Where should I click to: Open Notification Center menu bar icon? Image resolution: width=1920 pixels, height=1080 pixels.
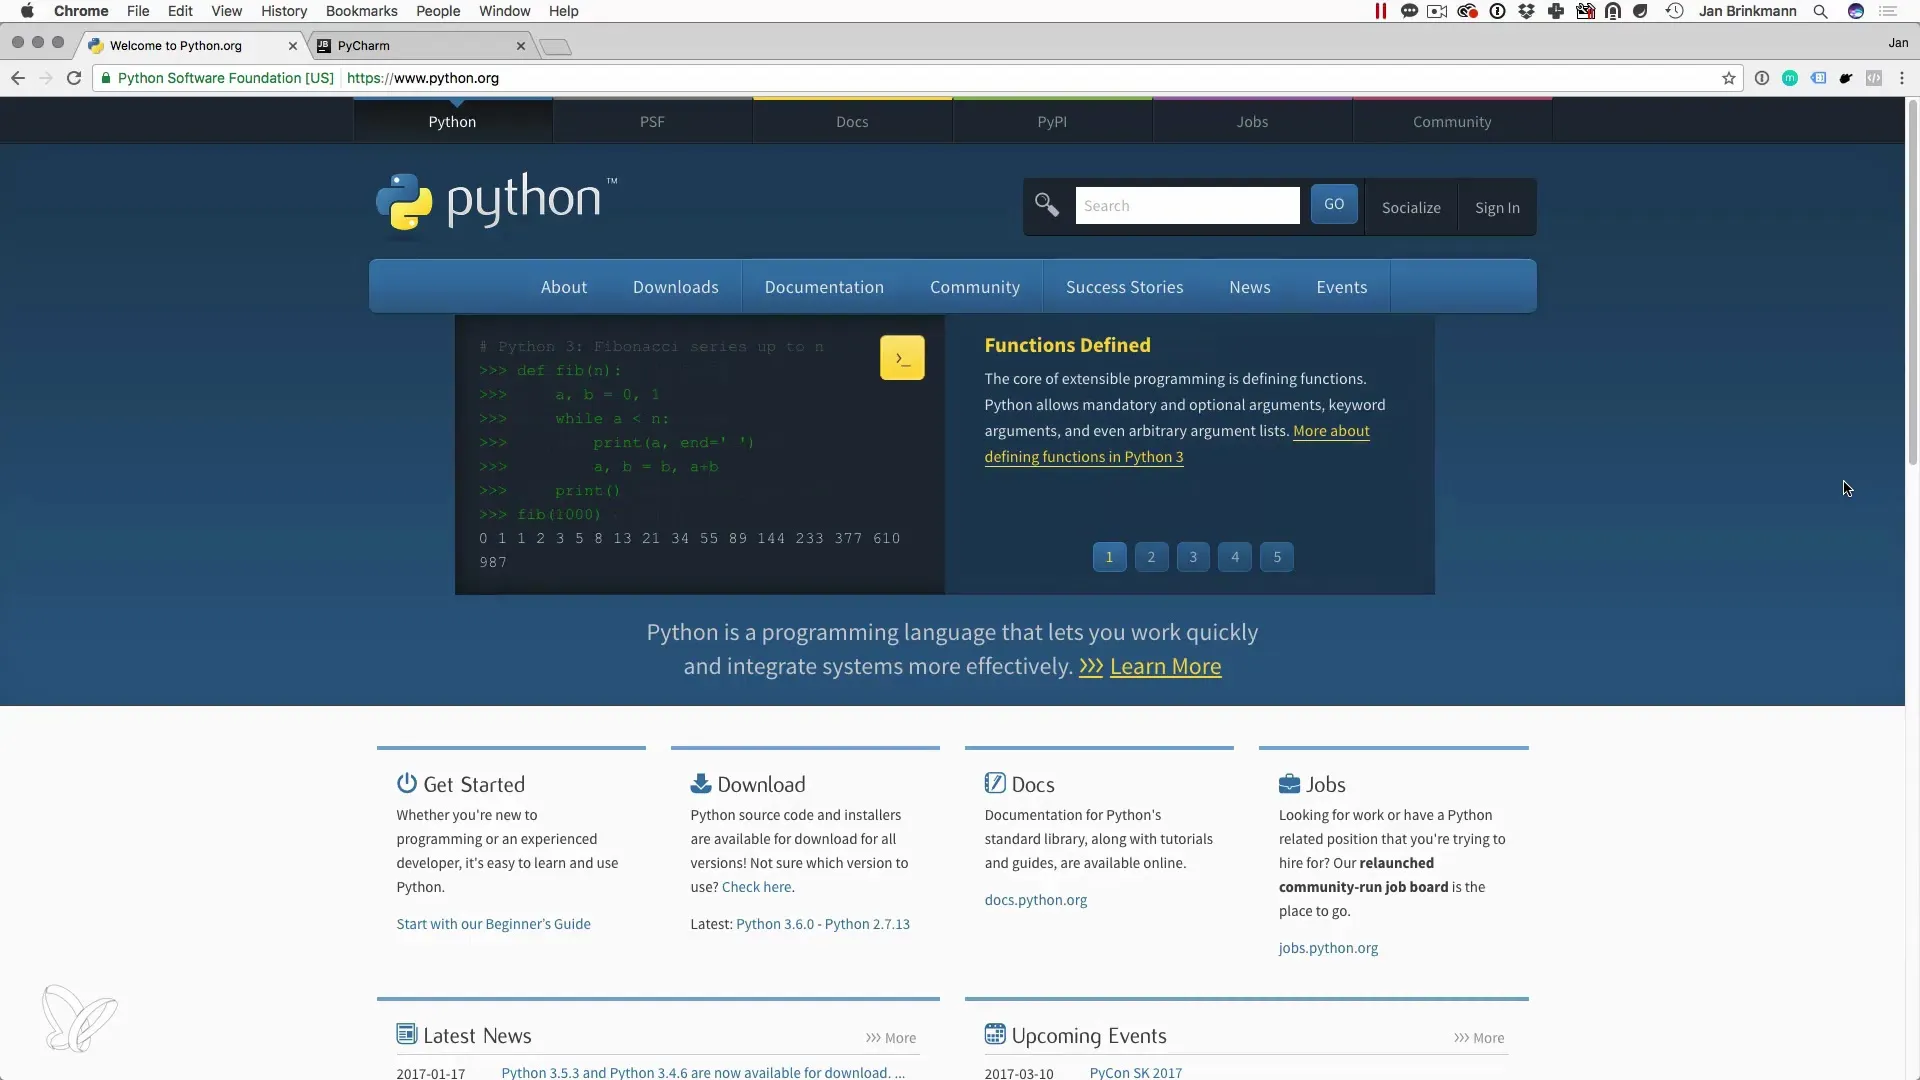coord(1888,11)
